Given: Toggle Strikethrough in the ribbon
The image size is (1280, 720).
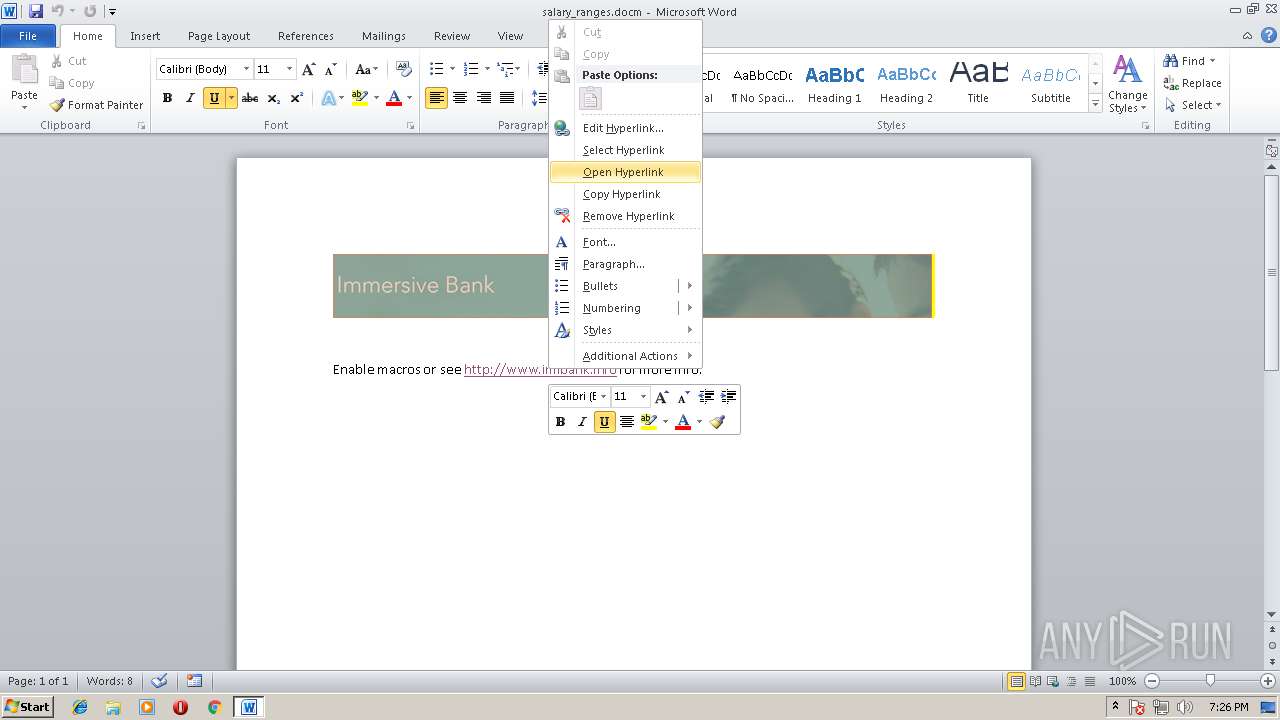Looking at the screenshot, I should [x=250, y=98].
